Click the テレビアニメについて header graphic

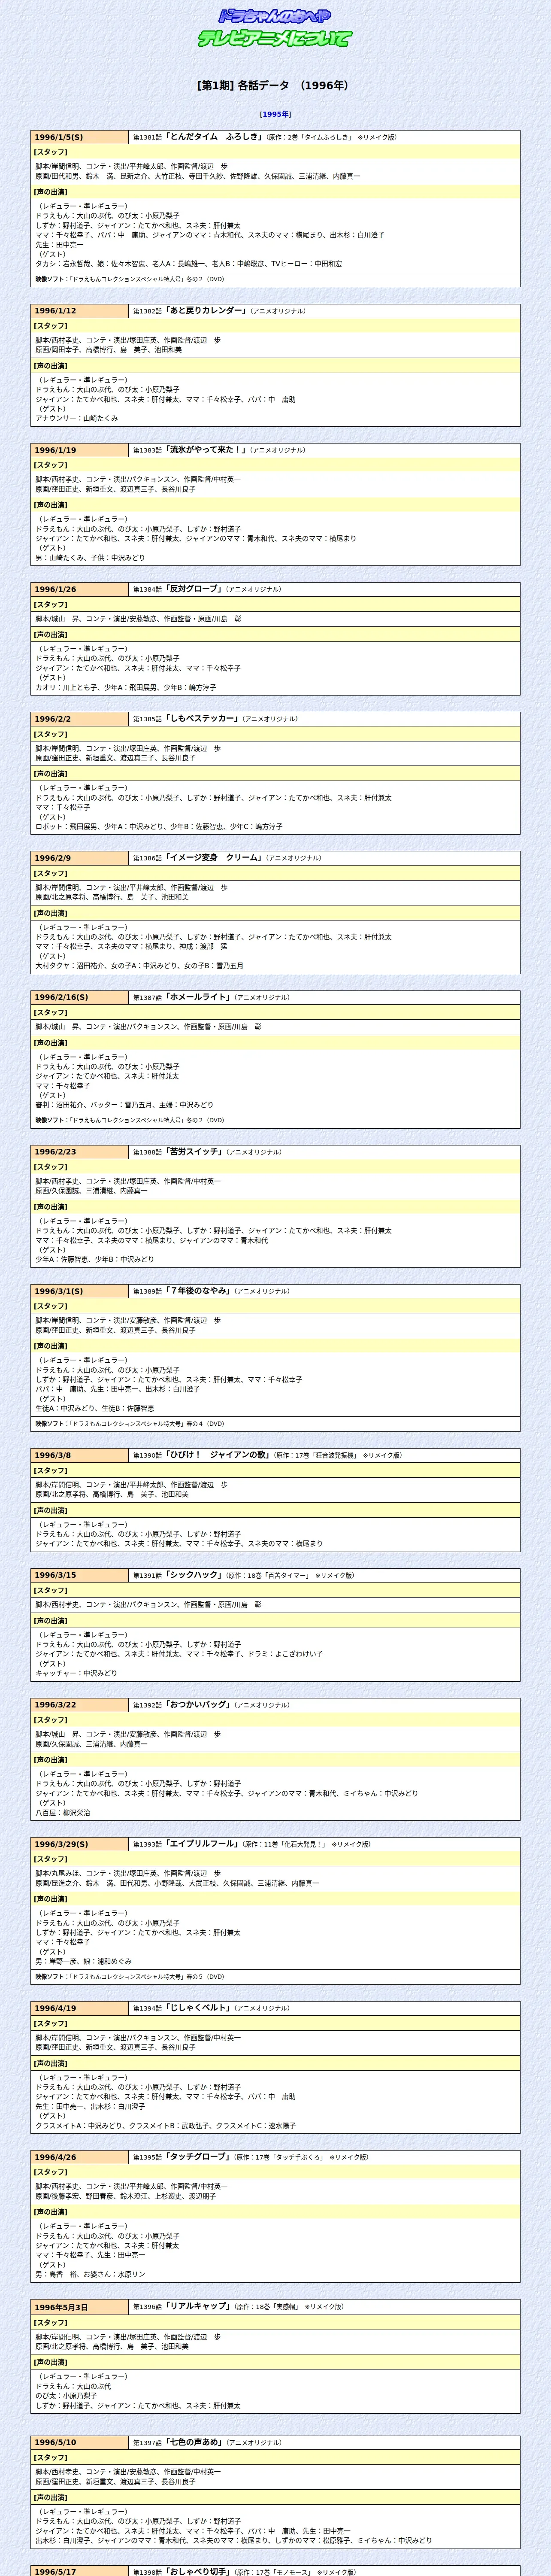click(x=275, y=38)
